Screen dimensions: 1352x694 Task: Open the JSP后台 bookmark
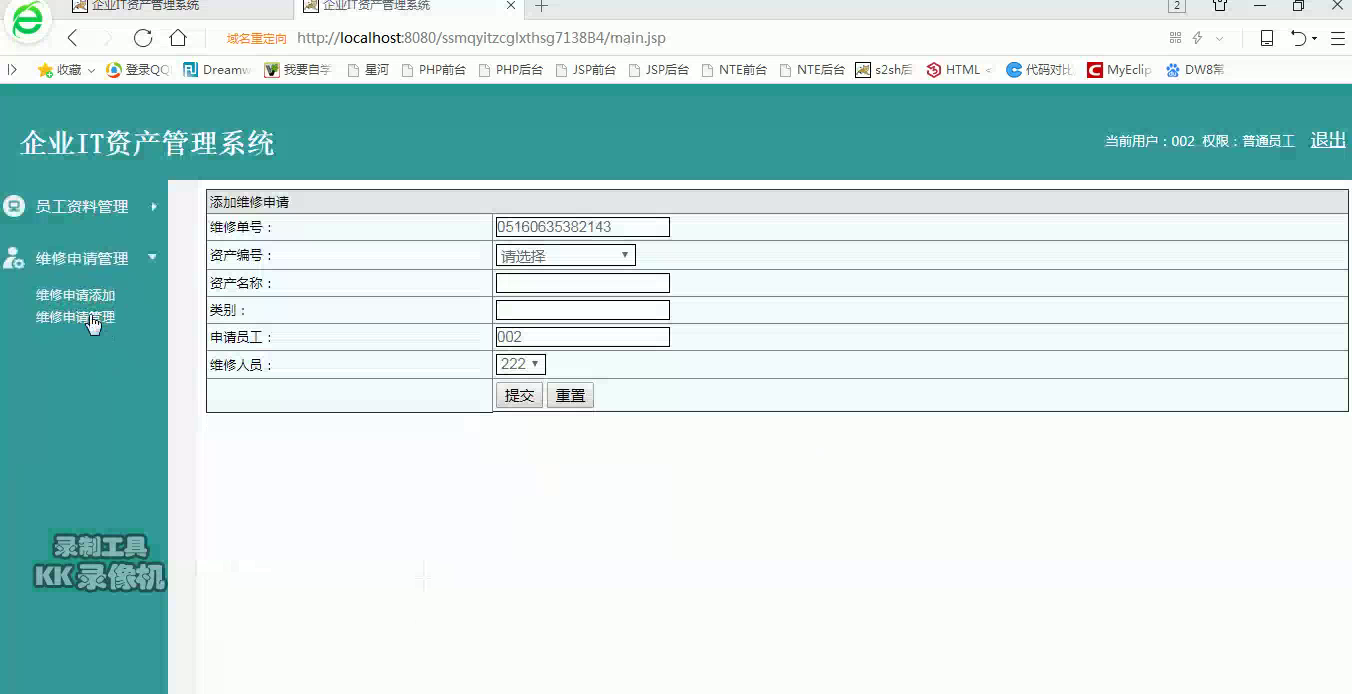659,70
